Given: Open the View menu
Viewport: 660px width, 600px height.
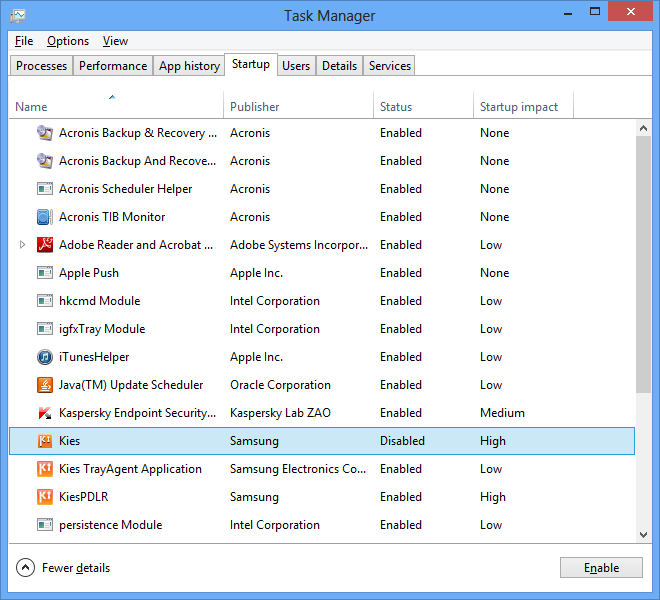Looking at the screenshot, I should [x=115, y=41].
